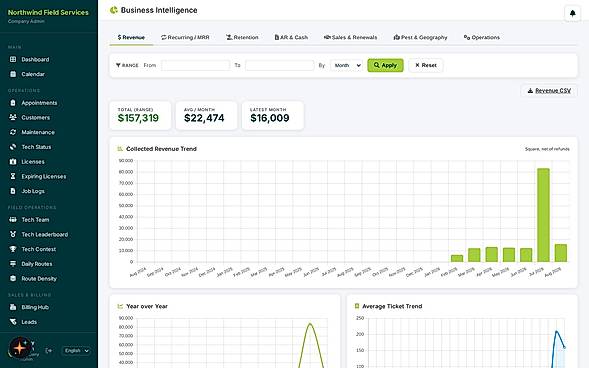Click the Appointments clipboard icon

(13, 103)
